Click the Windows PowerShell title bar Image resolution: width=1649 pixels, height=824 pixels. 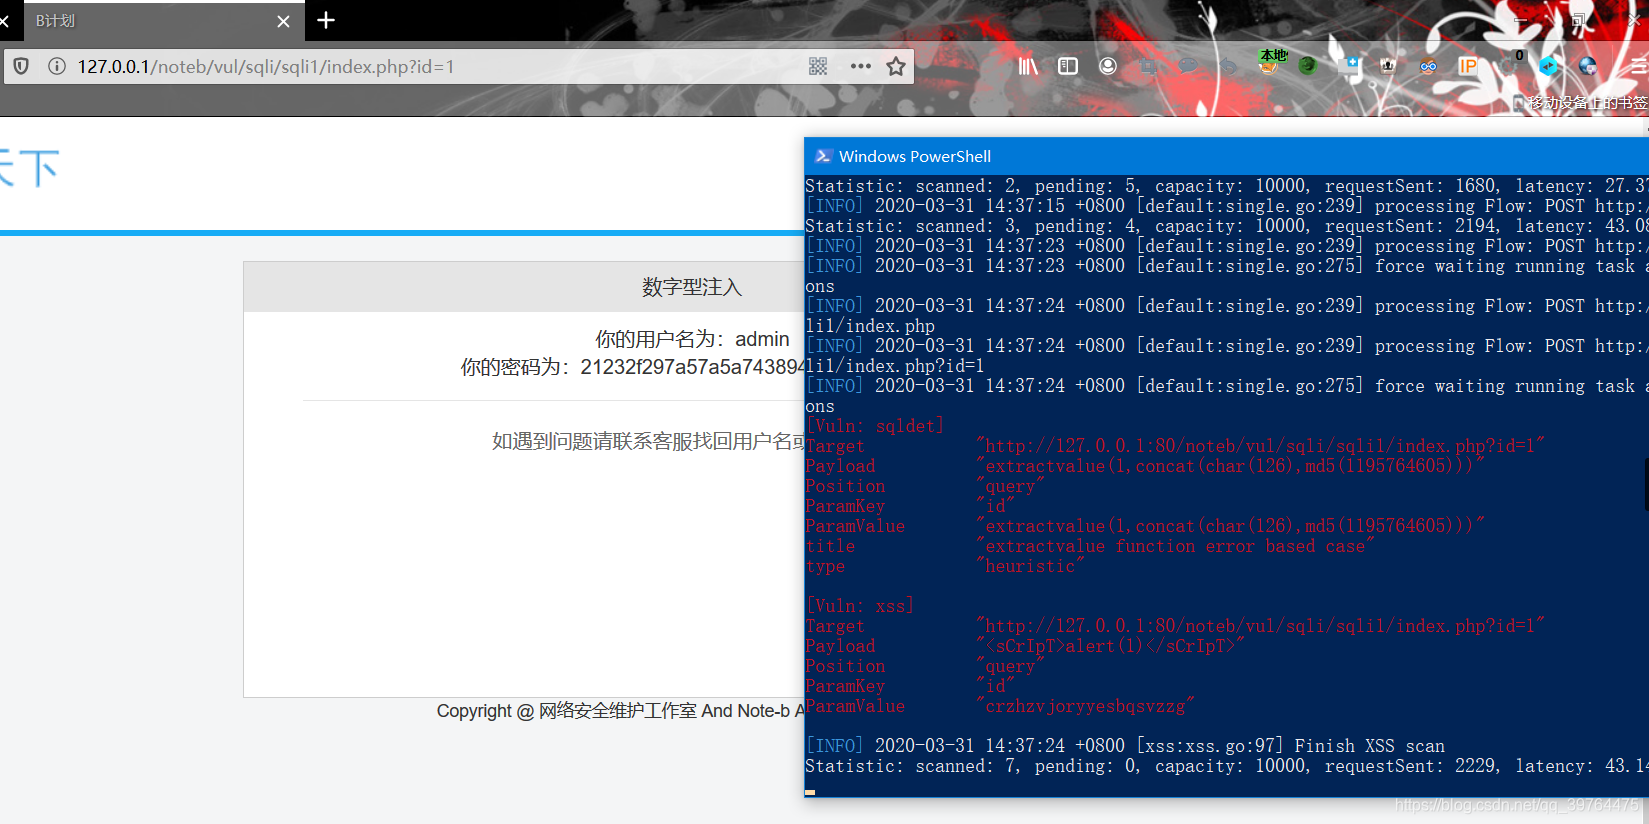(x=1226, y=156)
